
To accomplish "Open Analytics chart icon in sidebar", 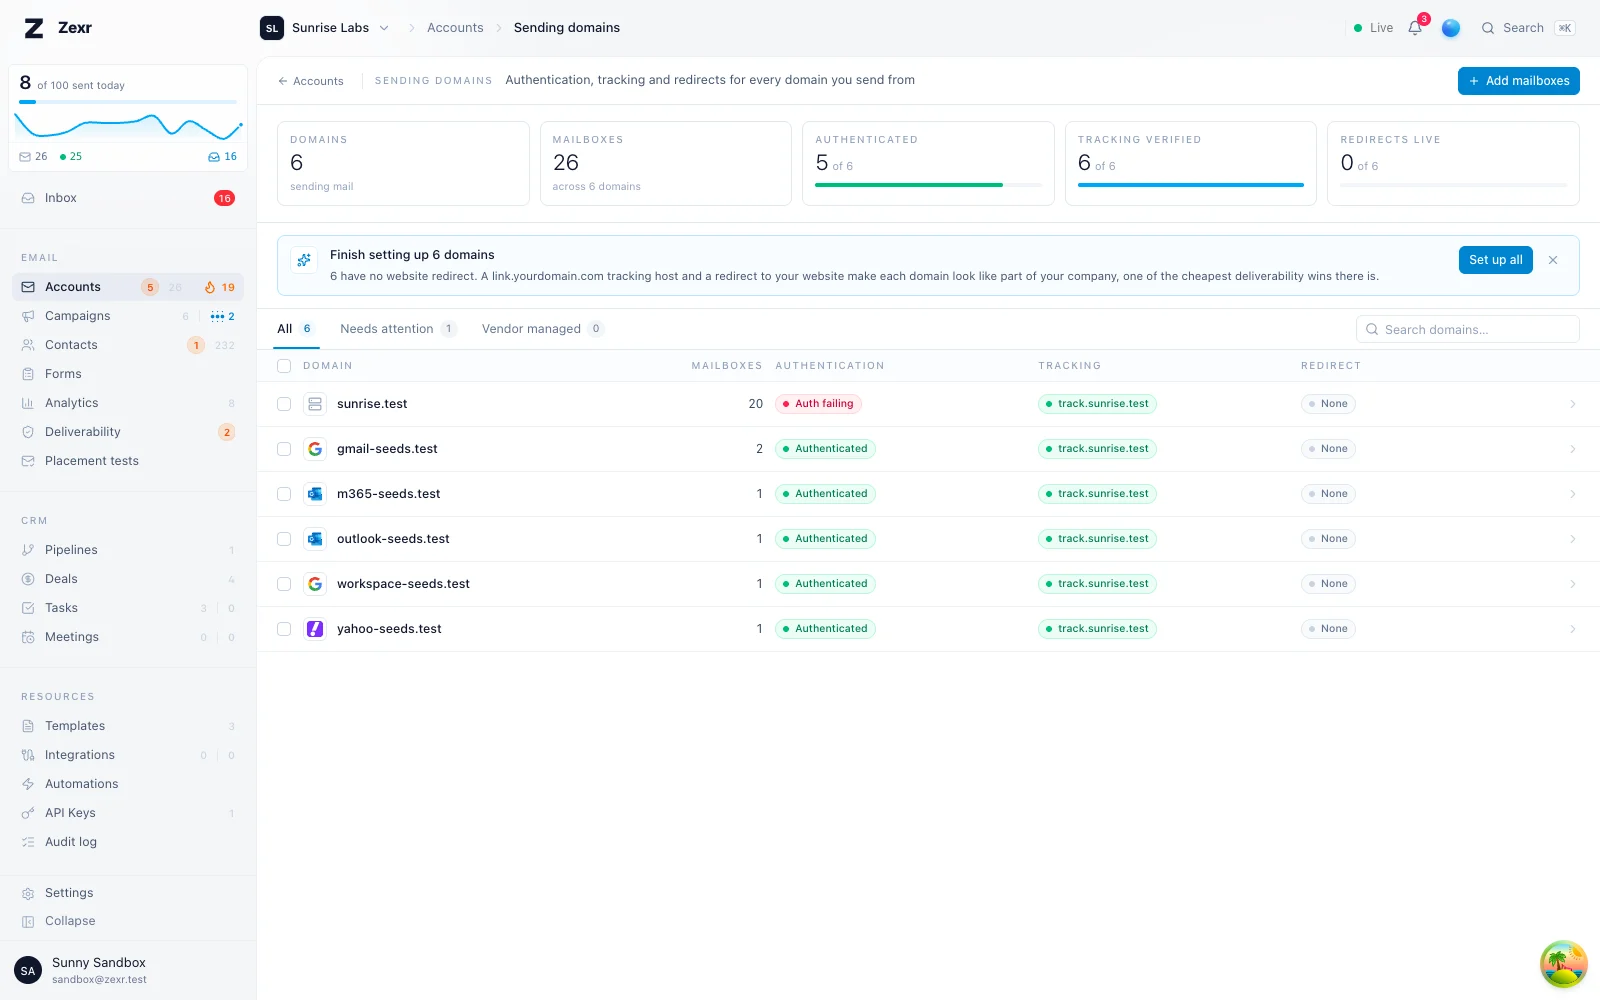I will tap(28, 403).
